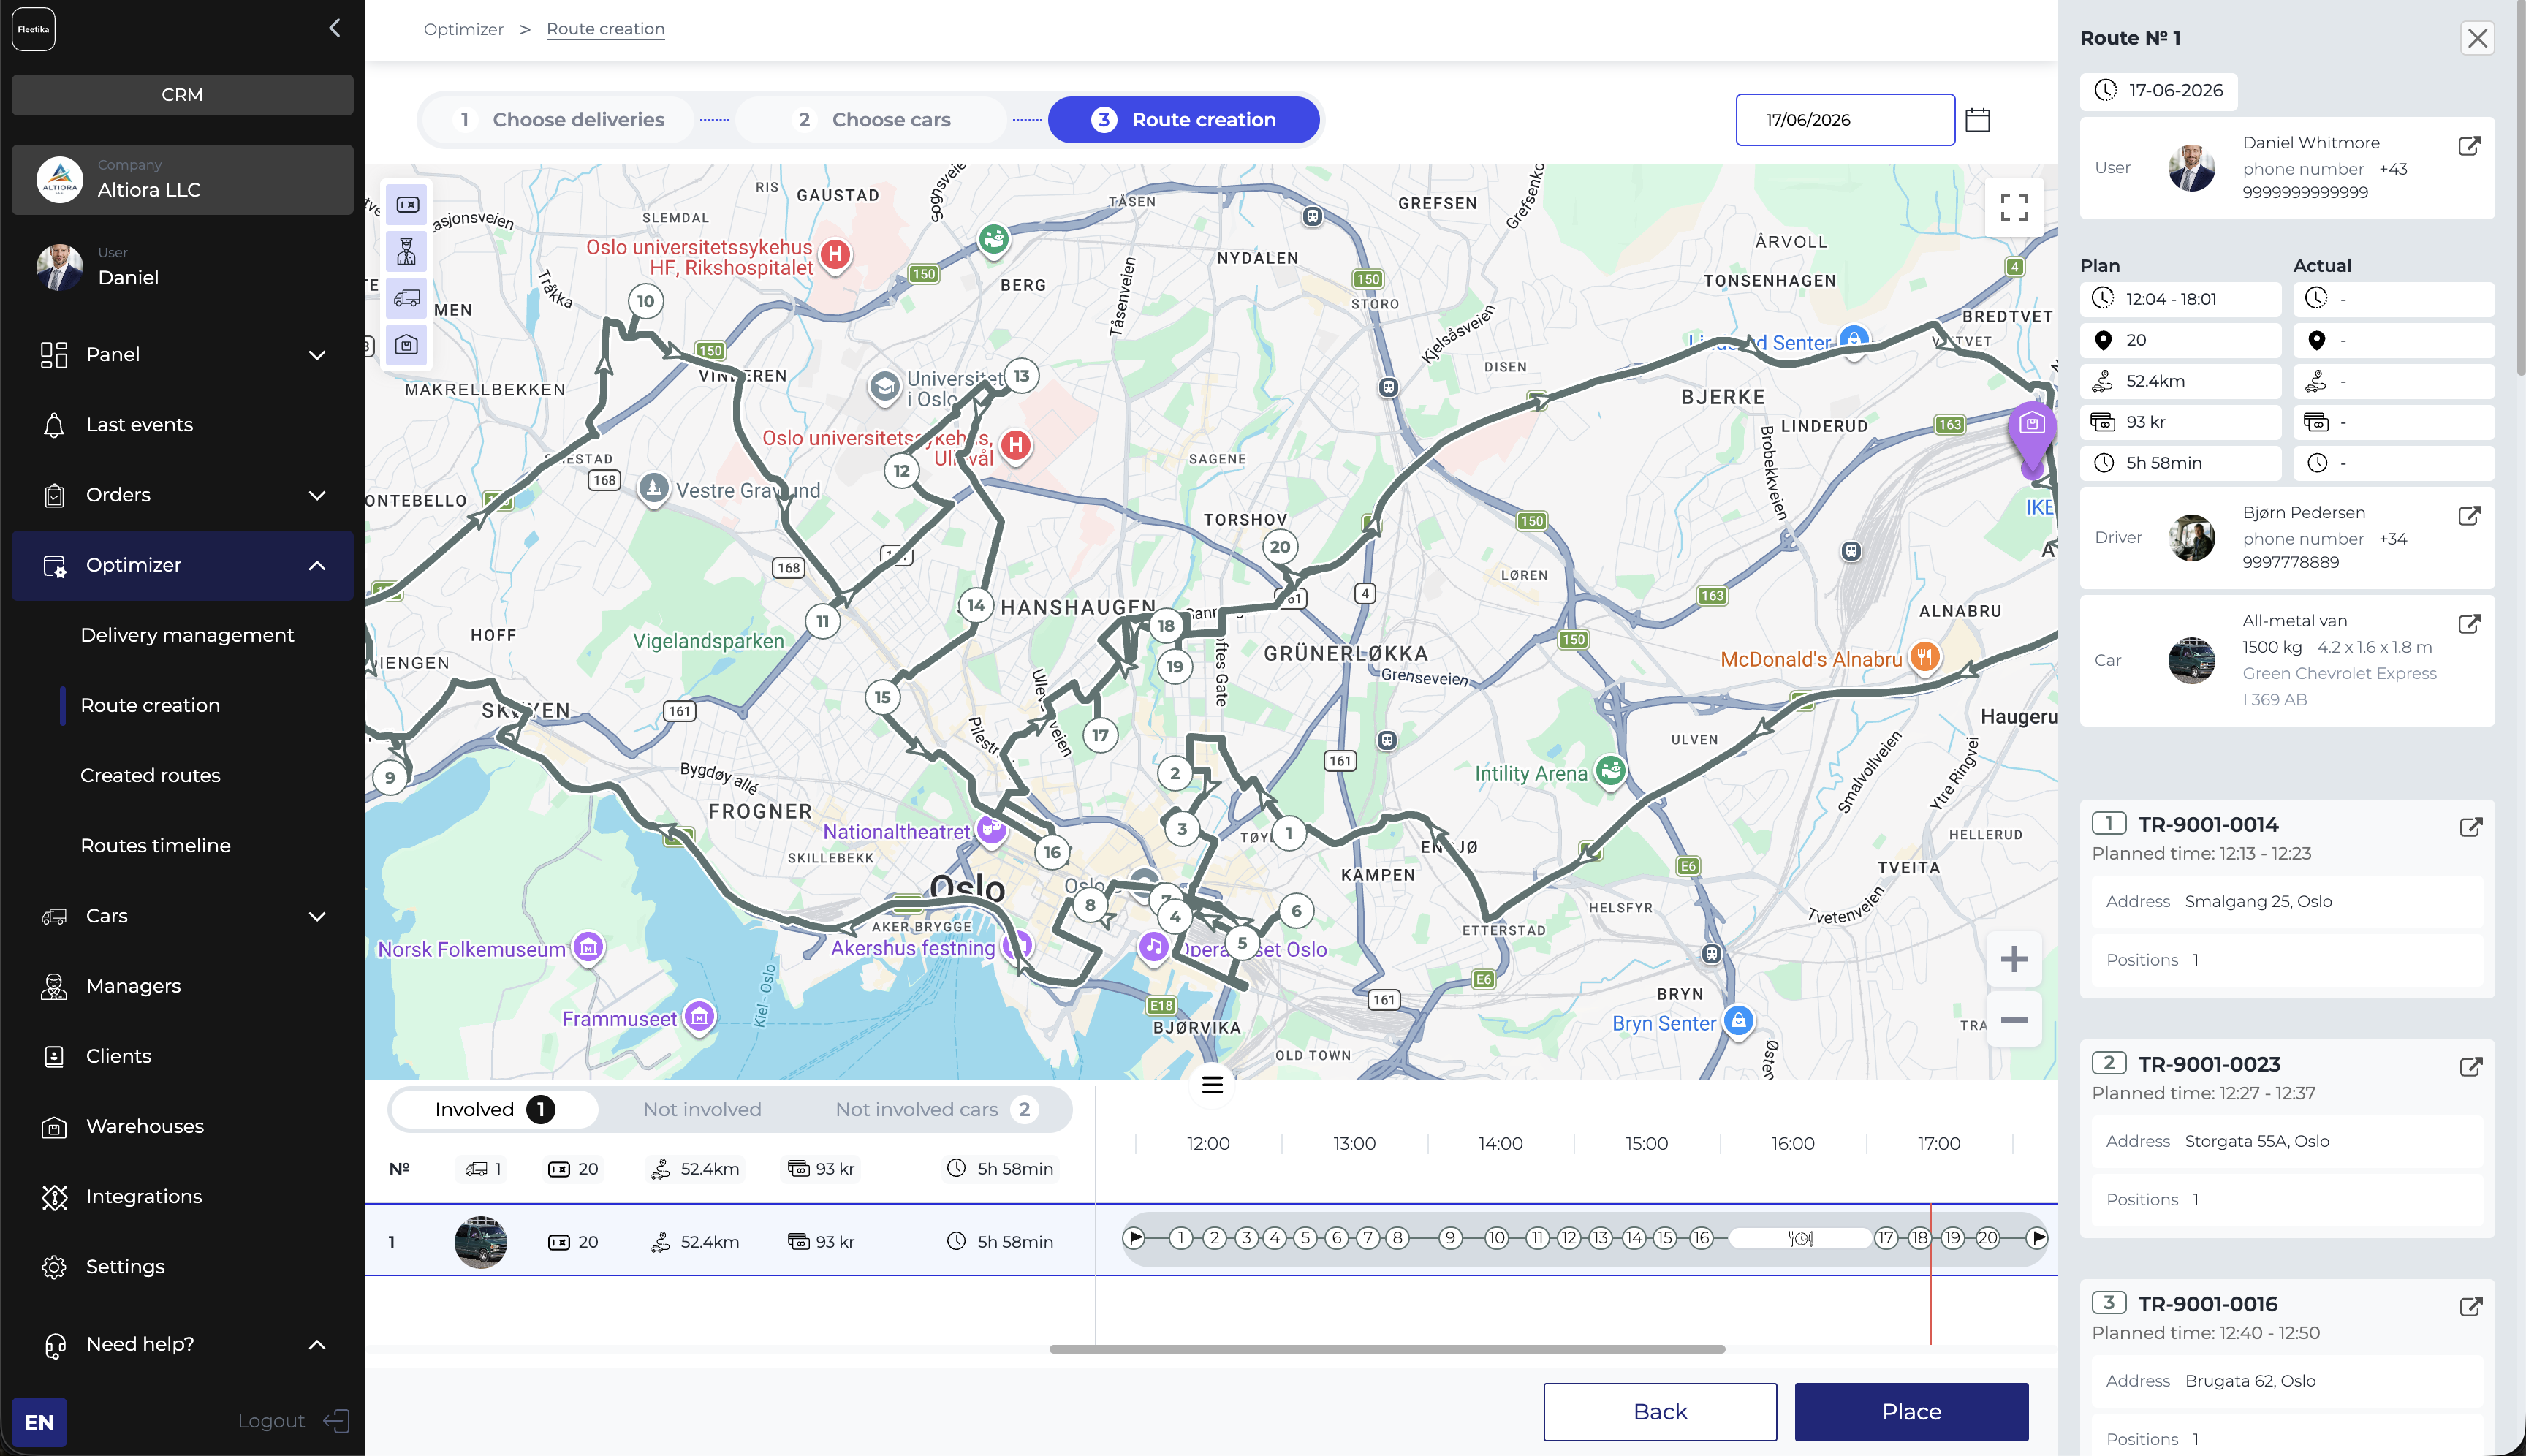Image resolution: width=2526 pixels, height=1456 pixels.
Task: Enter map fullscreen mode
Action: [2013, 207]
